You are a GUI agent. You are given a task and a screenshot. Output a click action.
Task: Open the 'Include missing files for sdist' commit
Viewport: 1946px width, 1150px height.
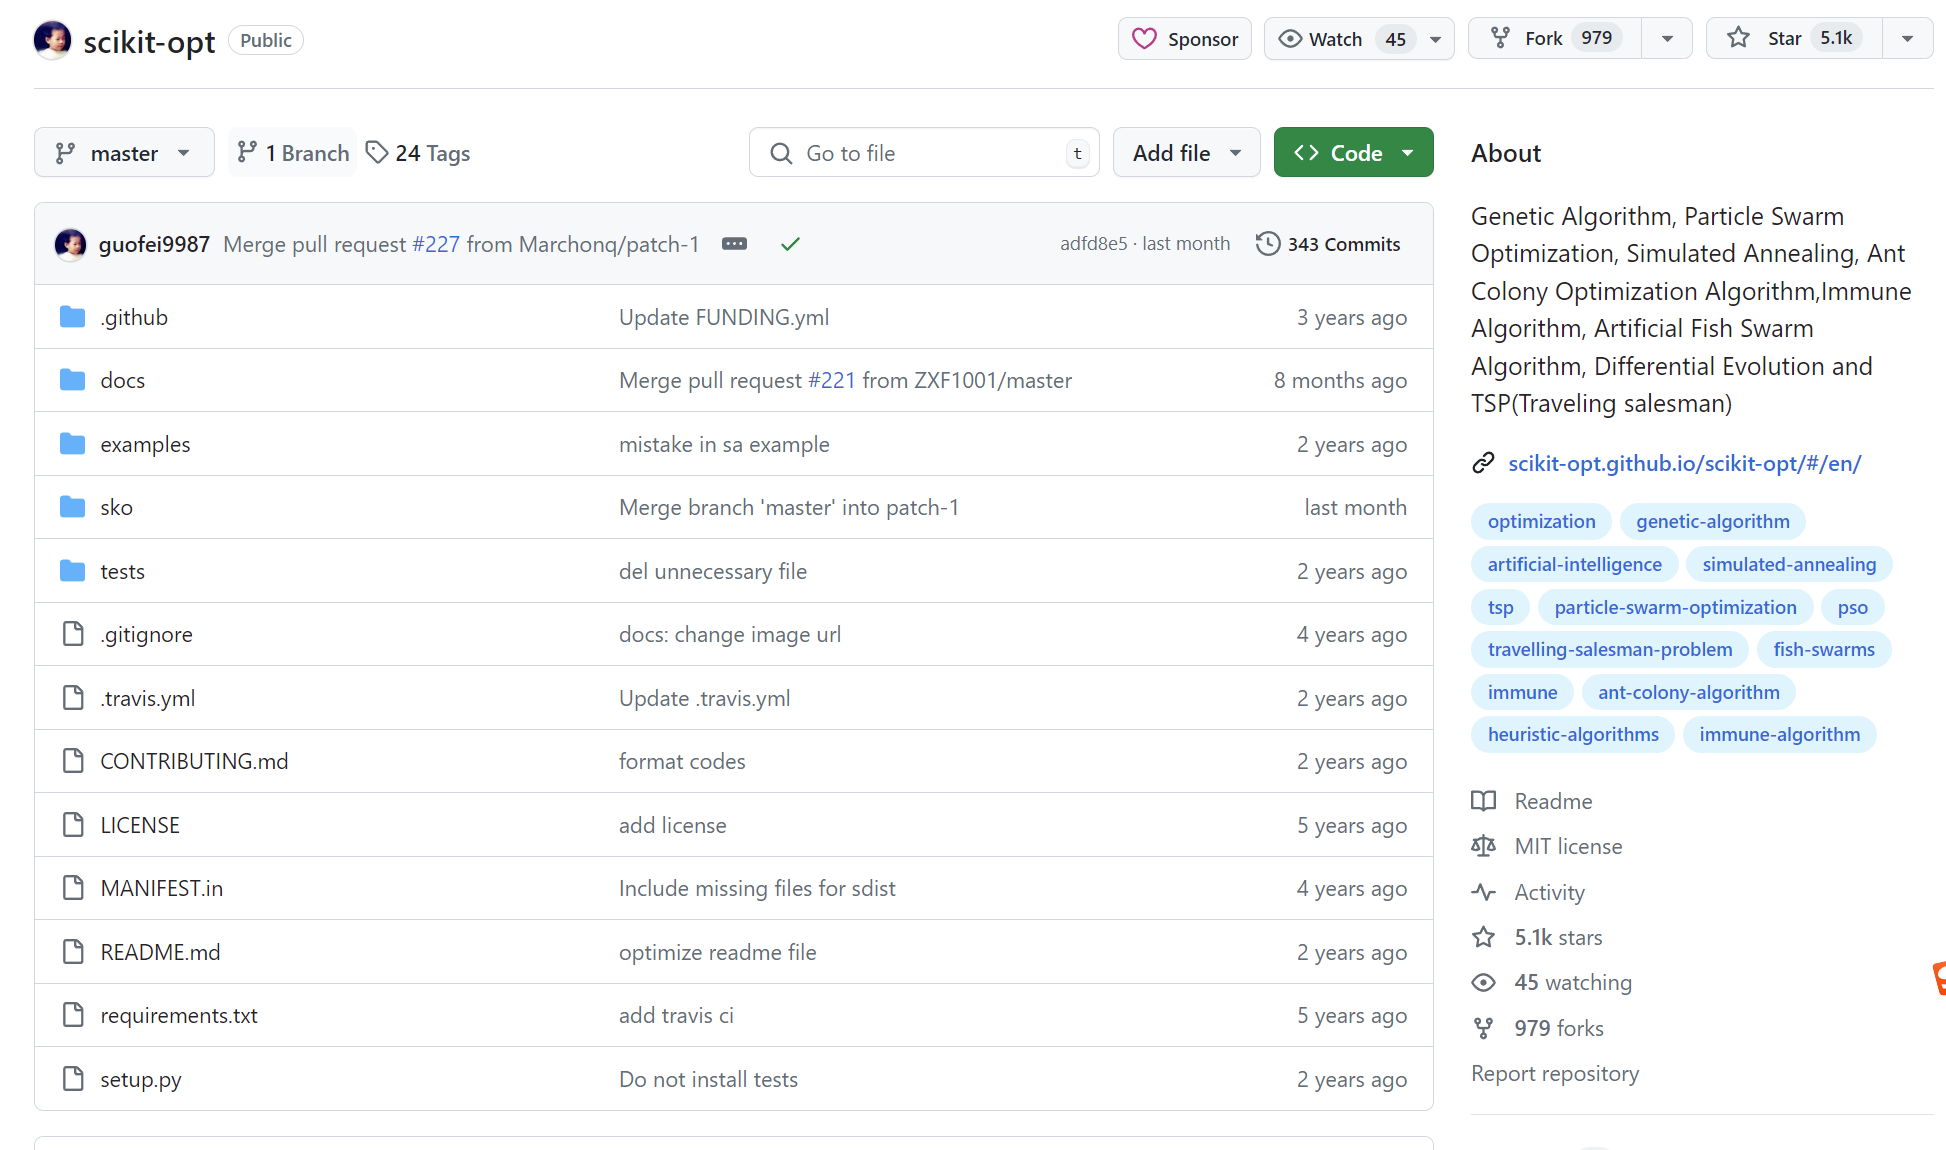pyautogui.click(x=757, y=888)
